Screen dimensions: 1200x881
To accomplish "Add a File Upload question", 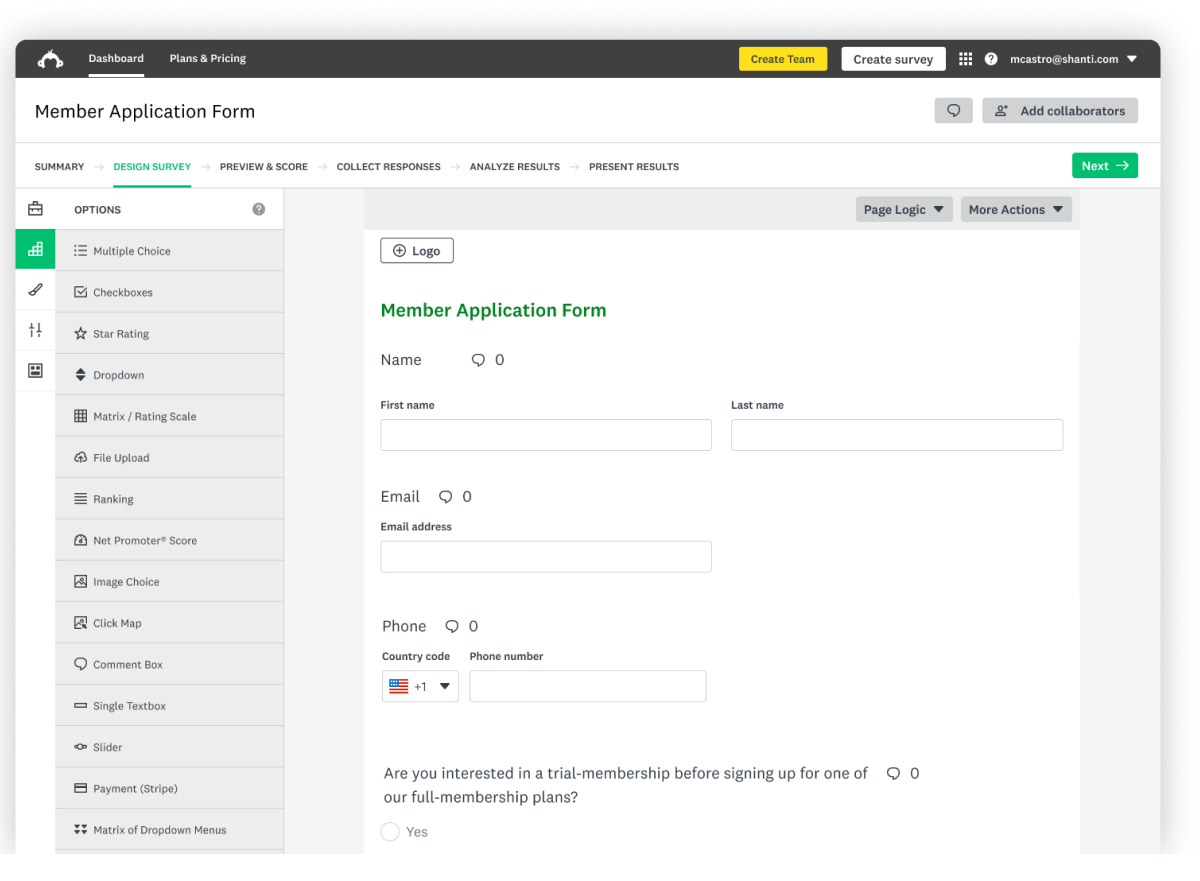I will coord(169,458).
